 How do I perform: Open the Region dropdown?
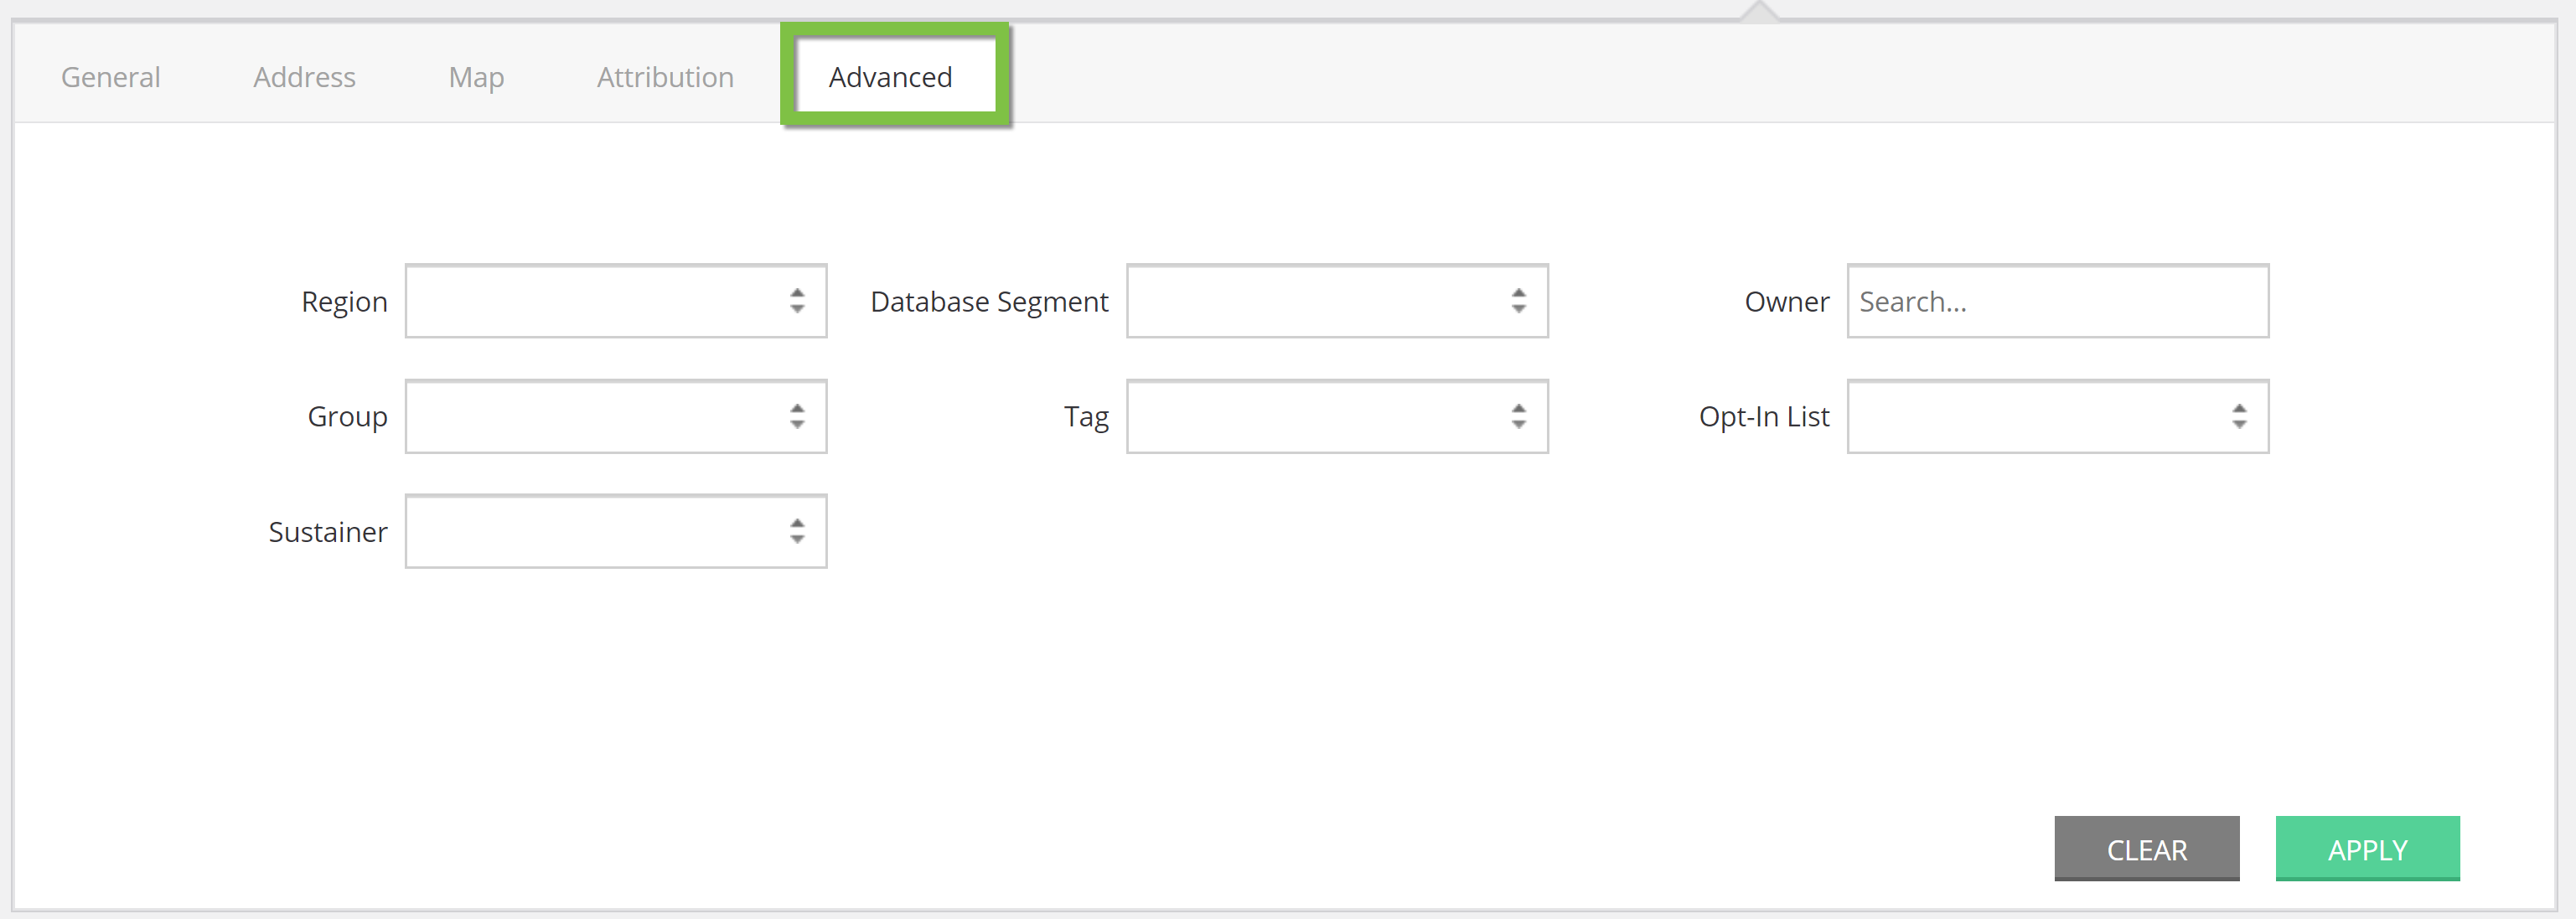click(x=616, y=301)
